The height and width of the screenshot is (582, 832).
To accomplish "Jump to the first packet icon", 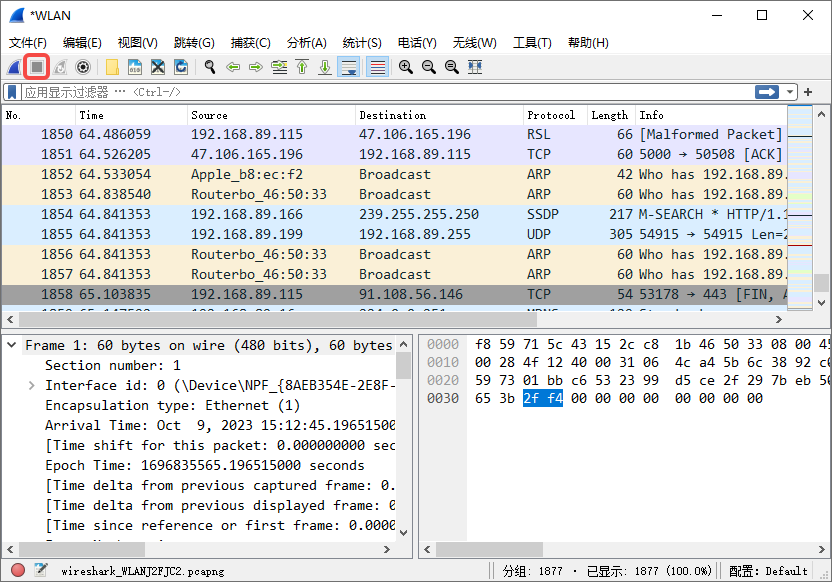I will point(302,67).
